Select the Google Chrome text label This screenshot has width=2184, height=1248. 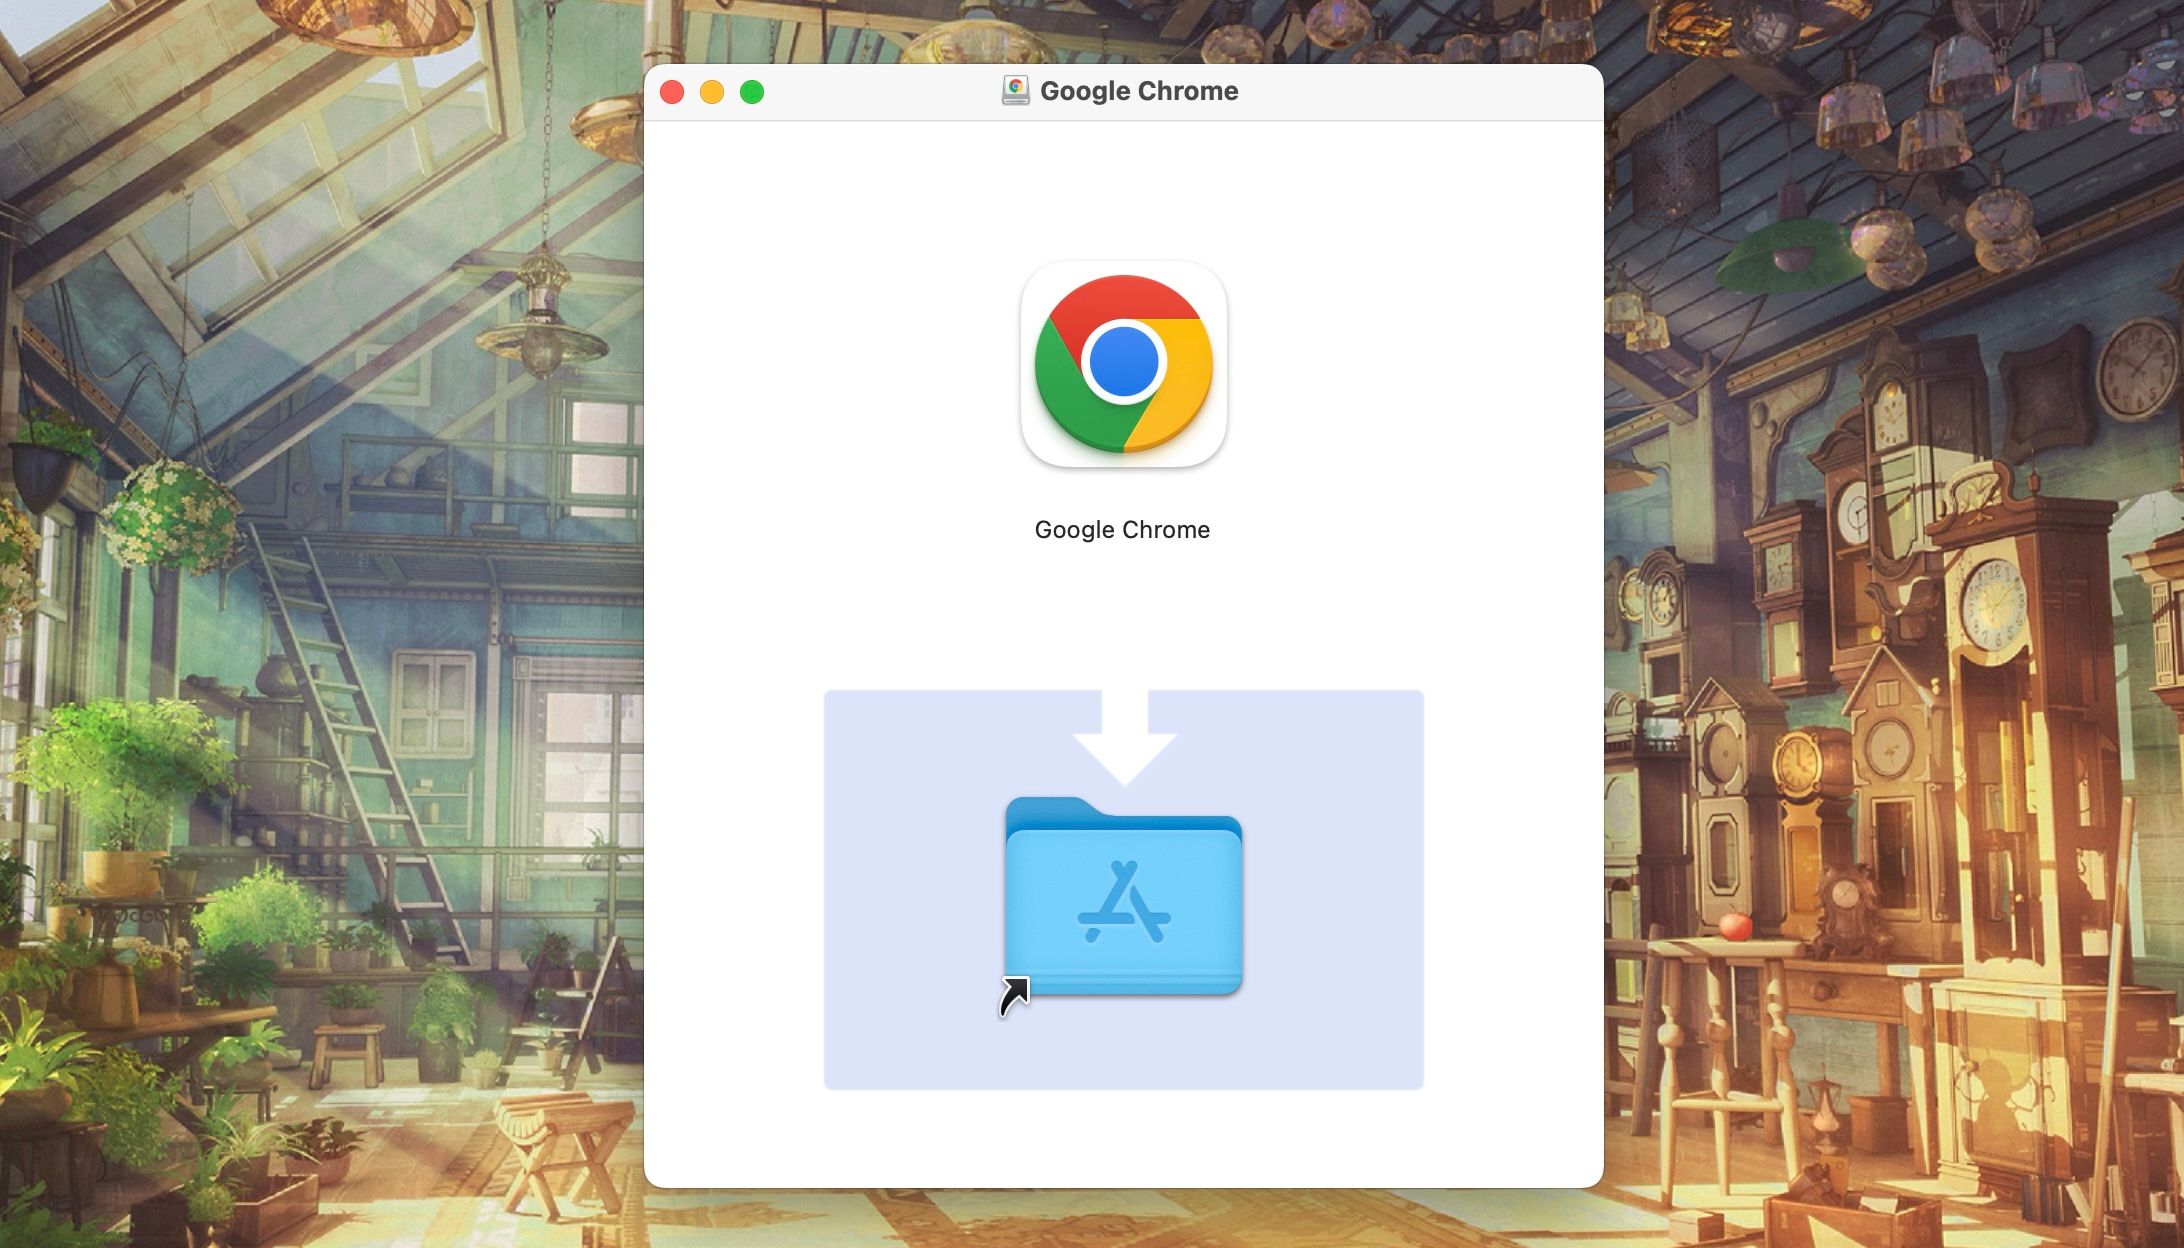[x=1122, y=529]
